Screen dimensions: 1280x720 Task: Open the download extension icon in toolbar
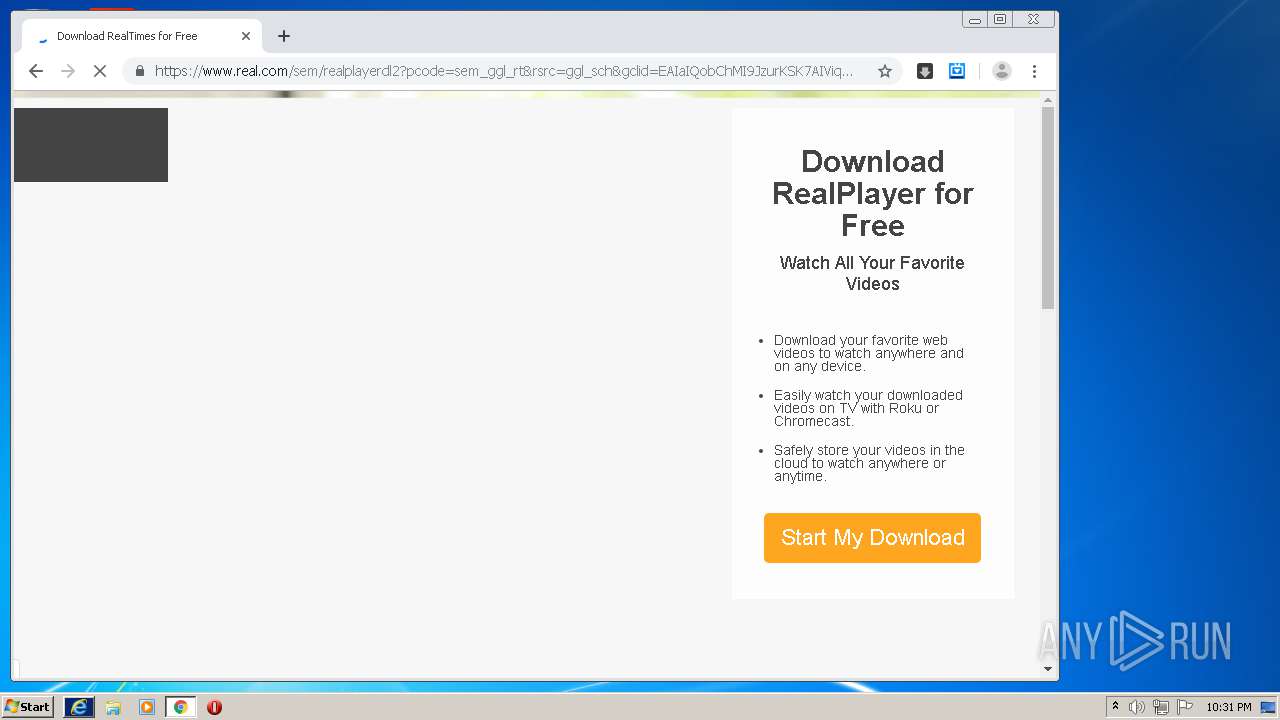pyautogui.click(x=925, y=71)
